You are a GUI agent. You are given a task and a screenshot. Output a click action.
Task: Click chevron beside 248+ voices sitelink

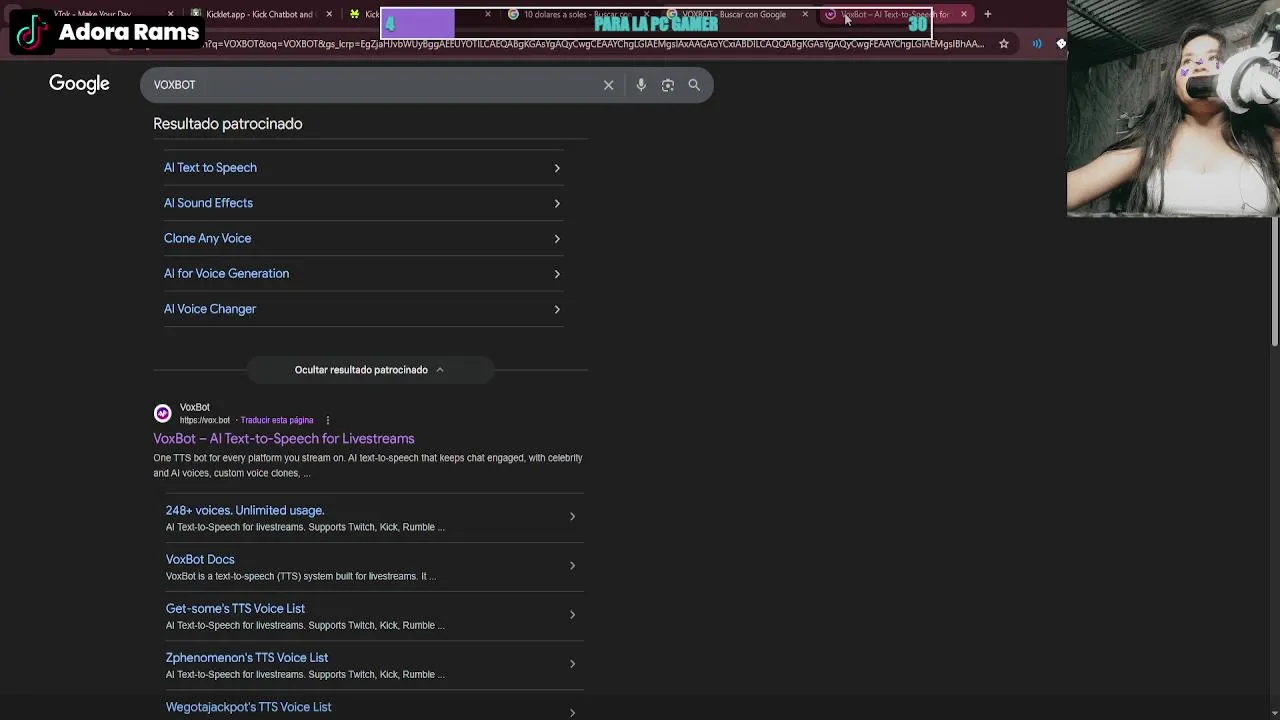tap(572, 517)
